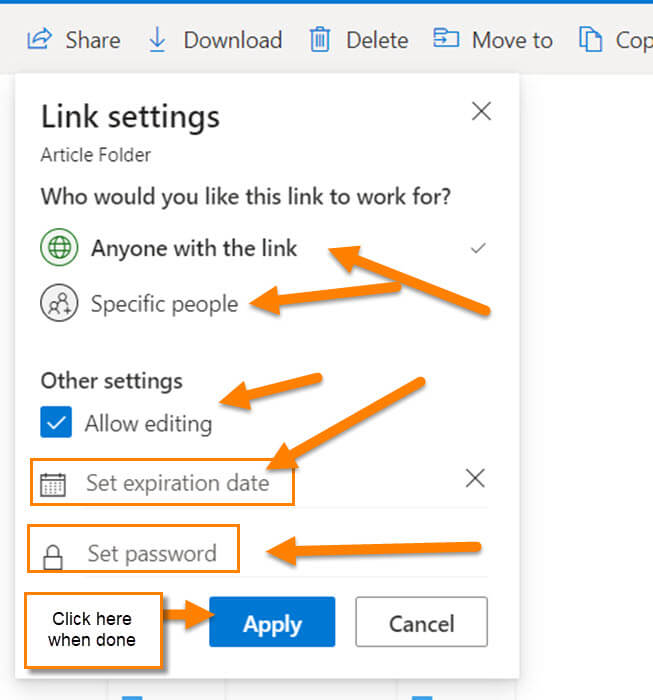The width and height of the screenshot is (653, 700).
Task: Close the Link settings dialog
Action: (x=482, y=111)
